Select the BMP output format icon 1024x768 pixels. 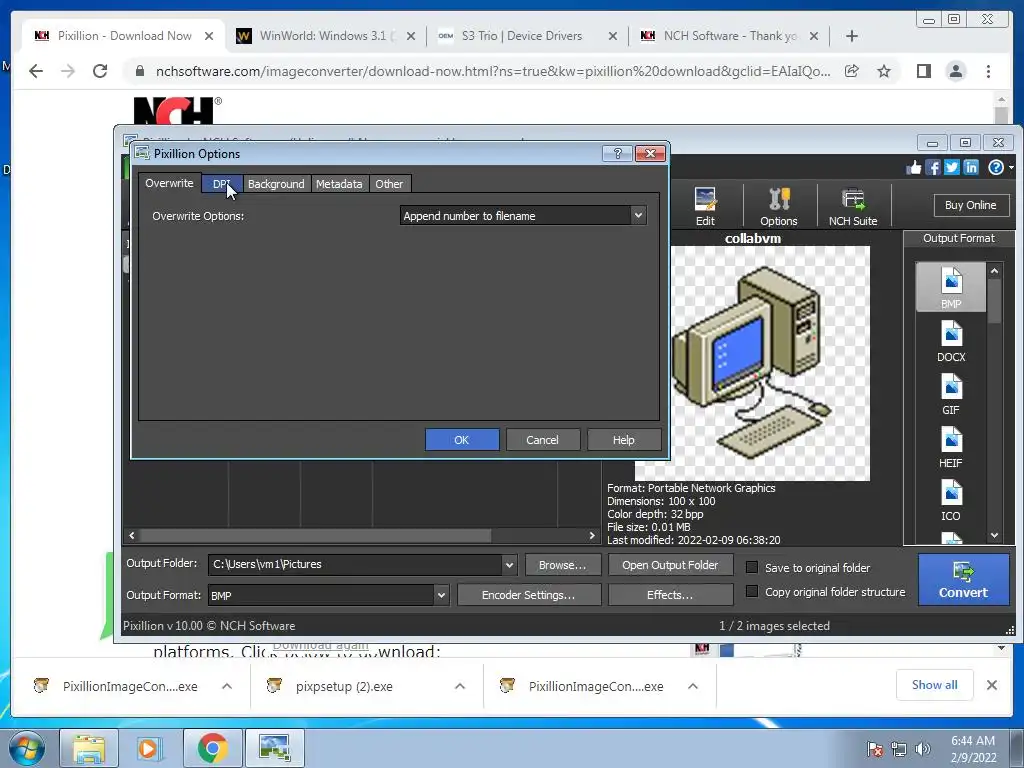[x=951, y=287]
